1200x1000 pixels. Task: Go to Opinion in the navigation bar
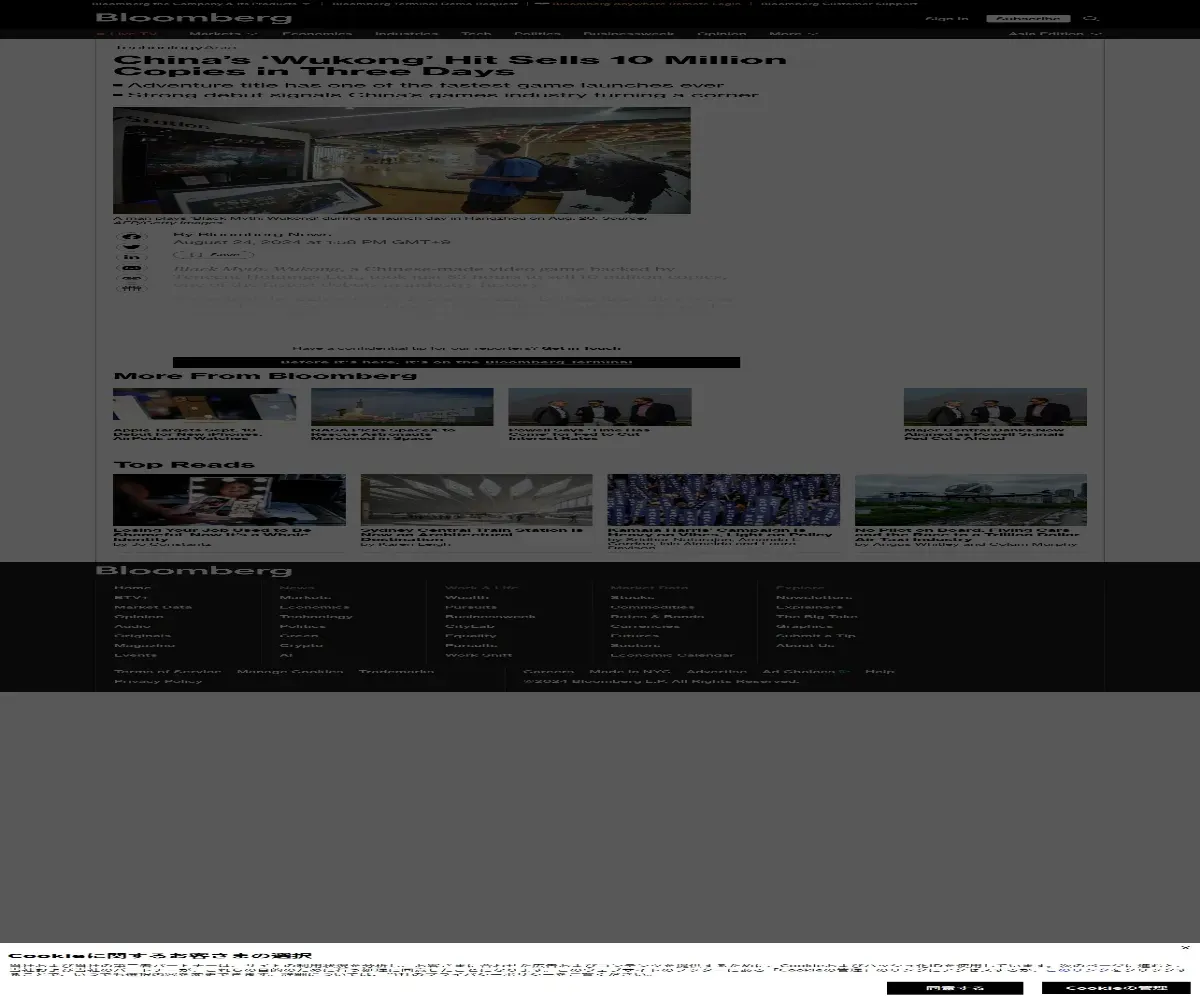point(722,34)
